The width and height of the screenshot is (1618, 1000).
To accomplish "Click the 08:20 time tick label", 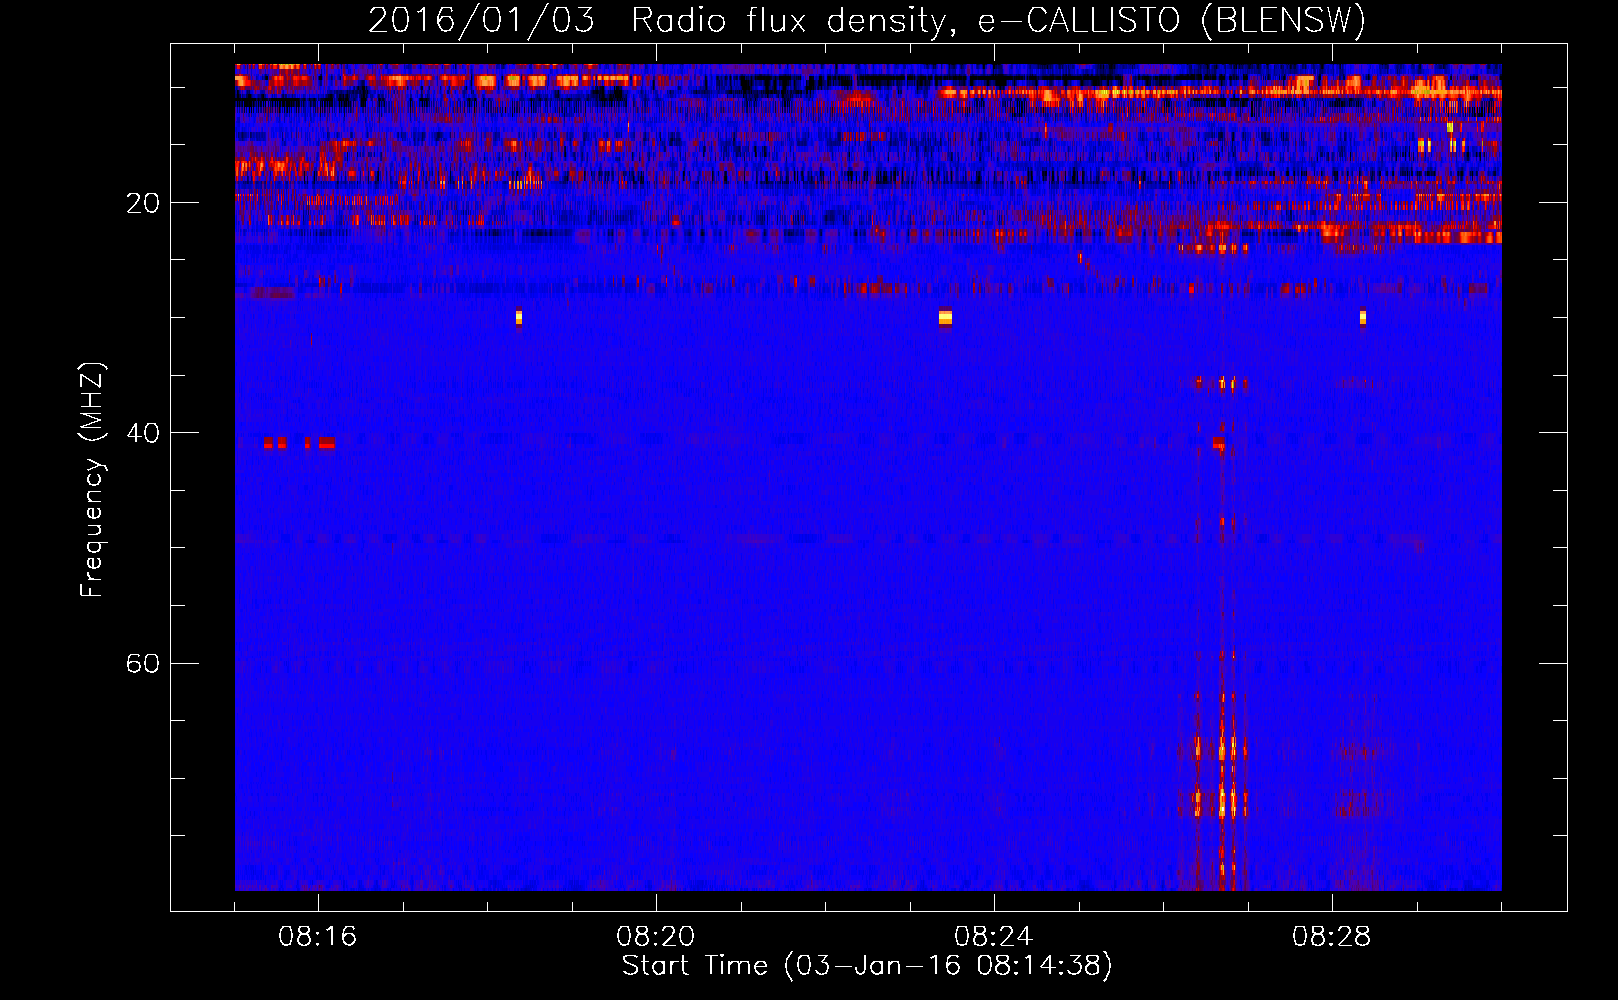I will coord(656,937).
